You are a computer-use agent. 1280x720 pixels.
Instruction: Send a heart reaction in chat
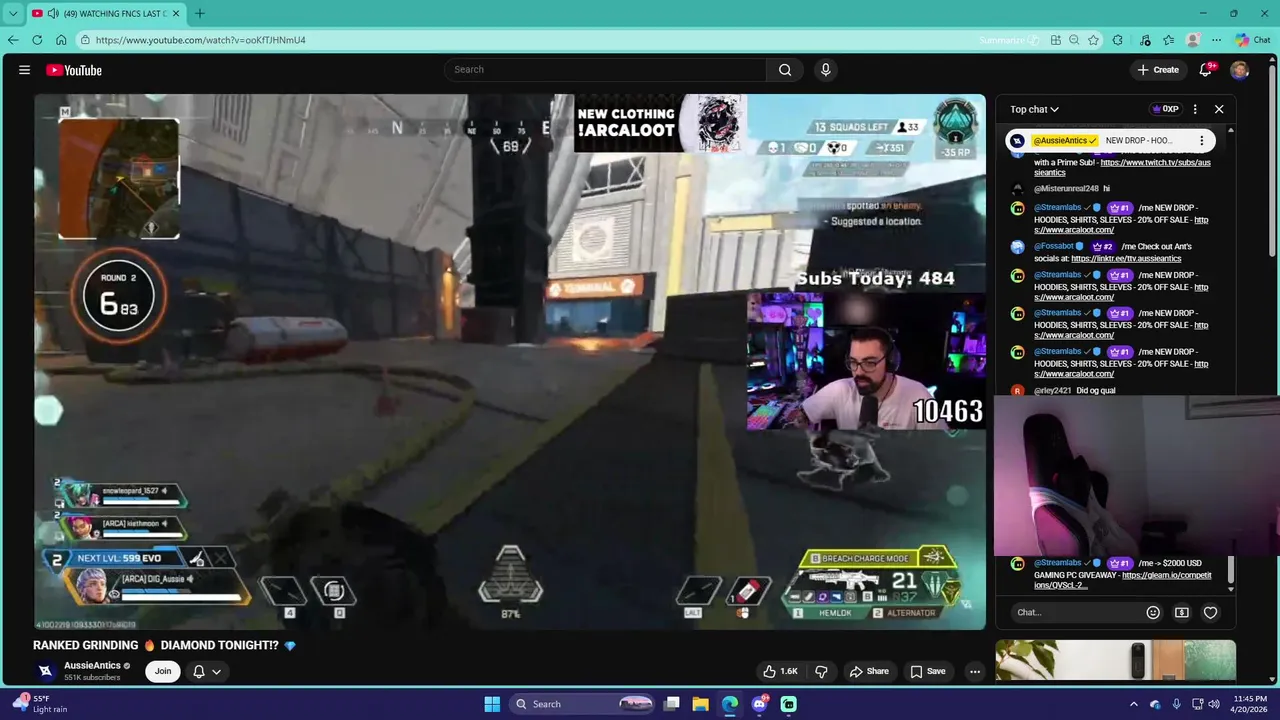pos(1210,612)
